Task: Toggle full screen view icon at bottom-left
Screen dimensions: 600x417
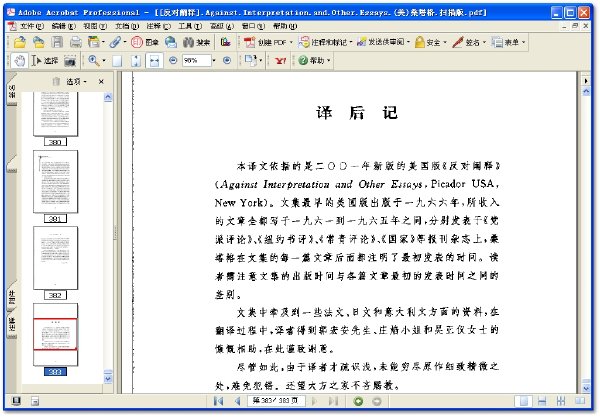Action: pos(16,401)
